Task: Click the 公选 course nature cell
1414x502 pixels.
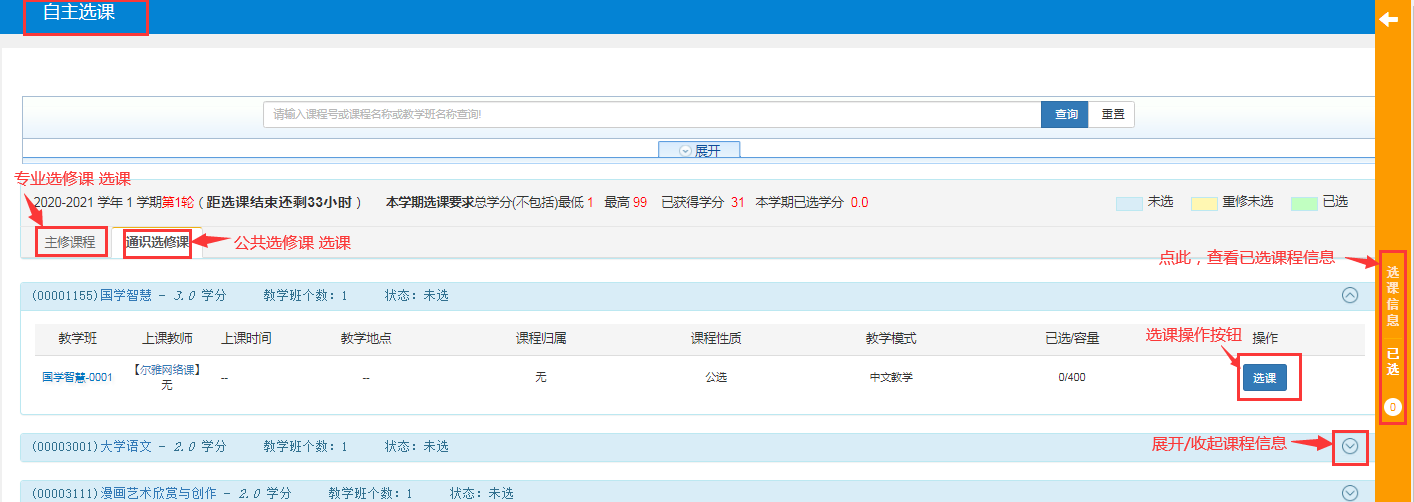Action: click(x=716, y=378)
